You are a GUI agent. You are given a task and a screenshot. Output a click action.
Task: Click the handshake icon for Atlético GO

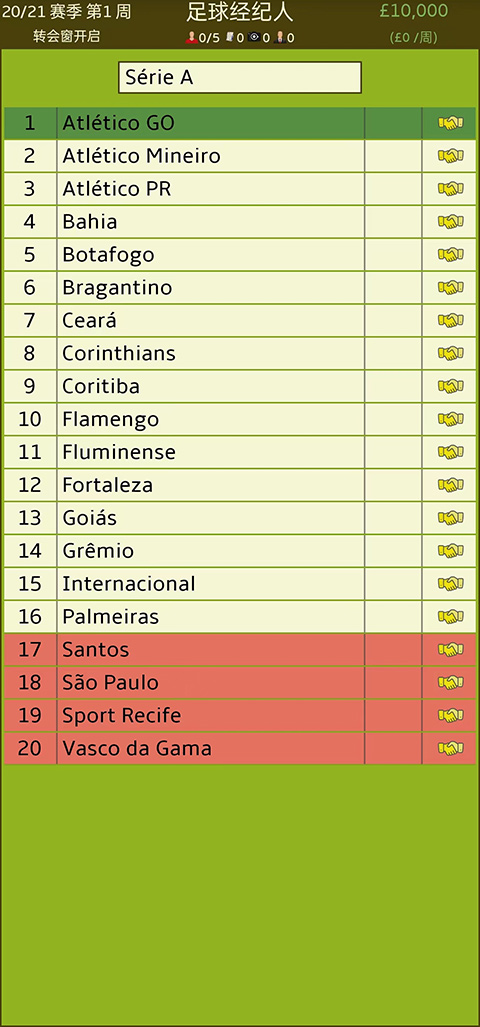coord(450,123)
